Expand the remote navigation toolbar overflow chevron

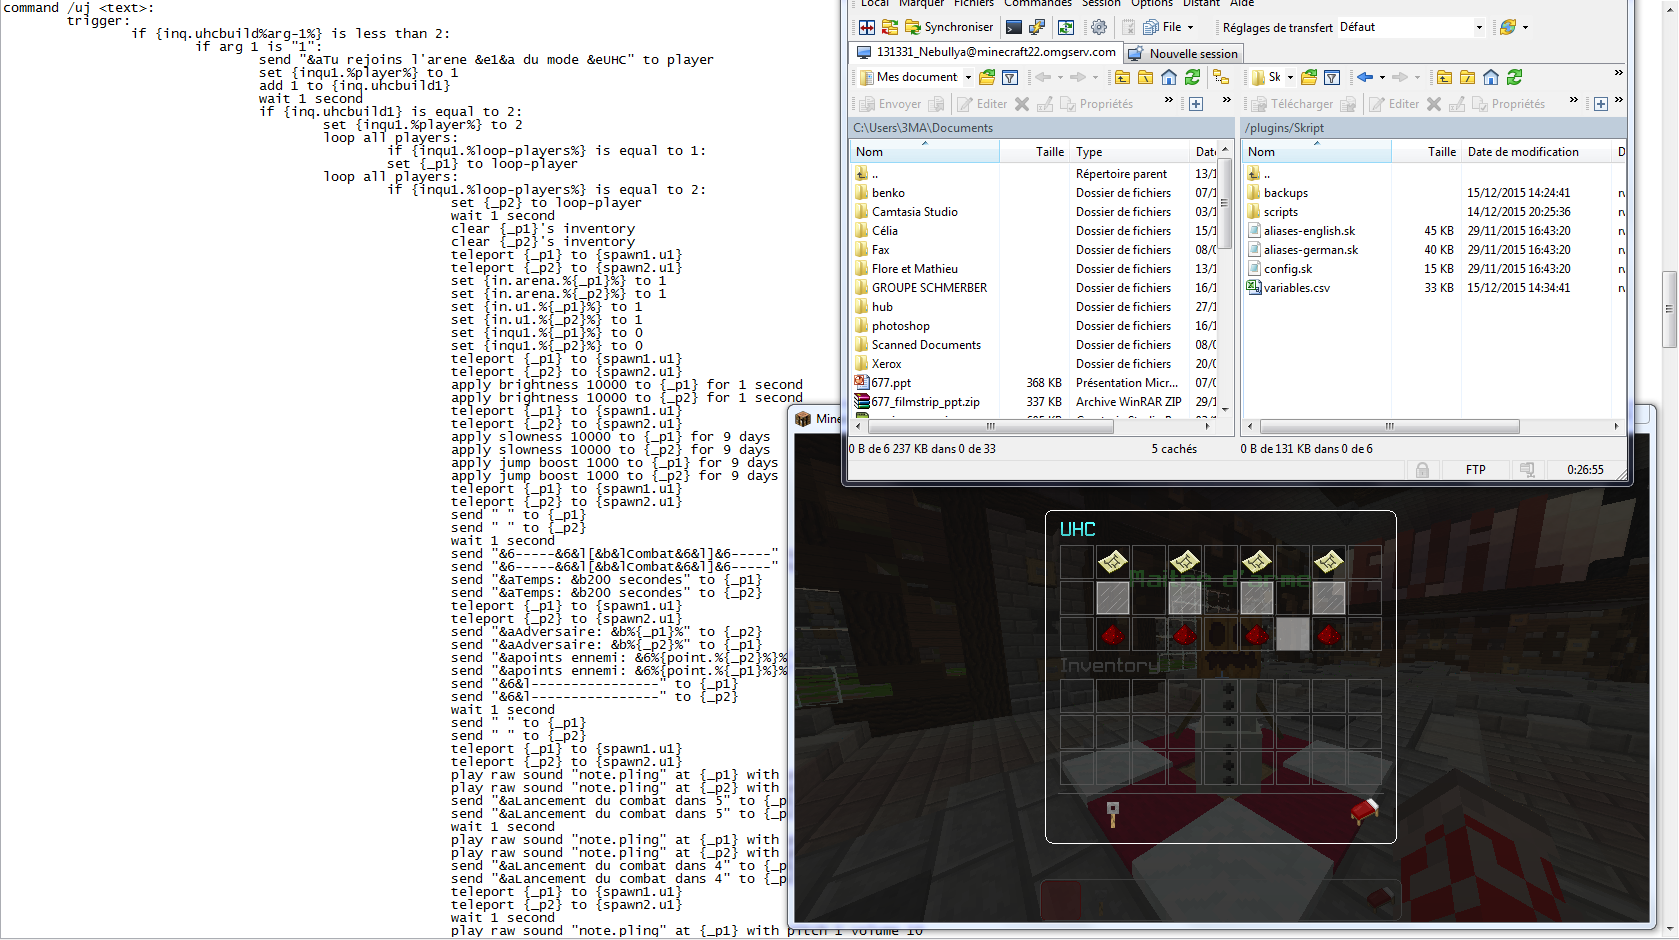1618,73
